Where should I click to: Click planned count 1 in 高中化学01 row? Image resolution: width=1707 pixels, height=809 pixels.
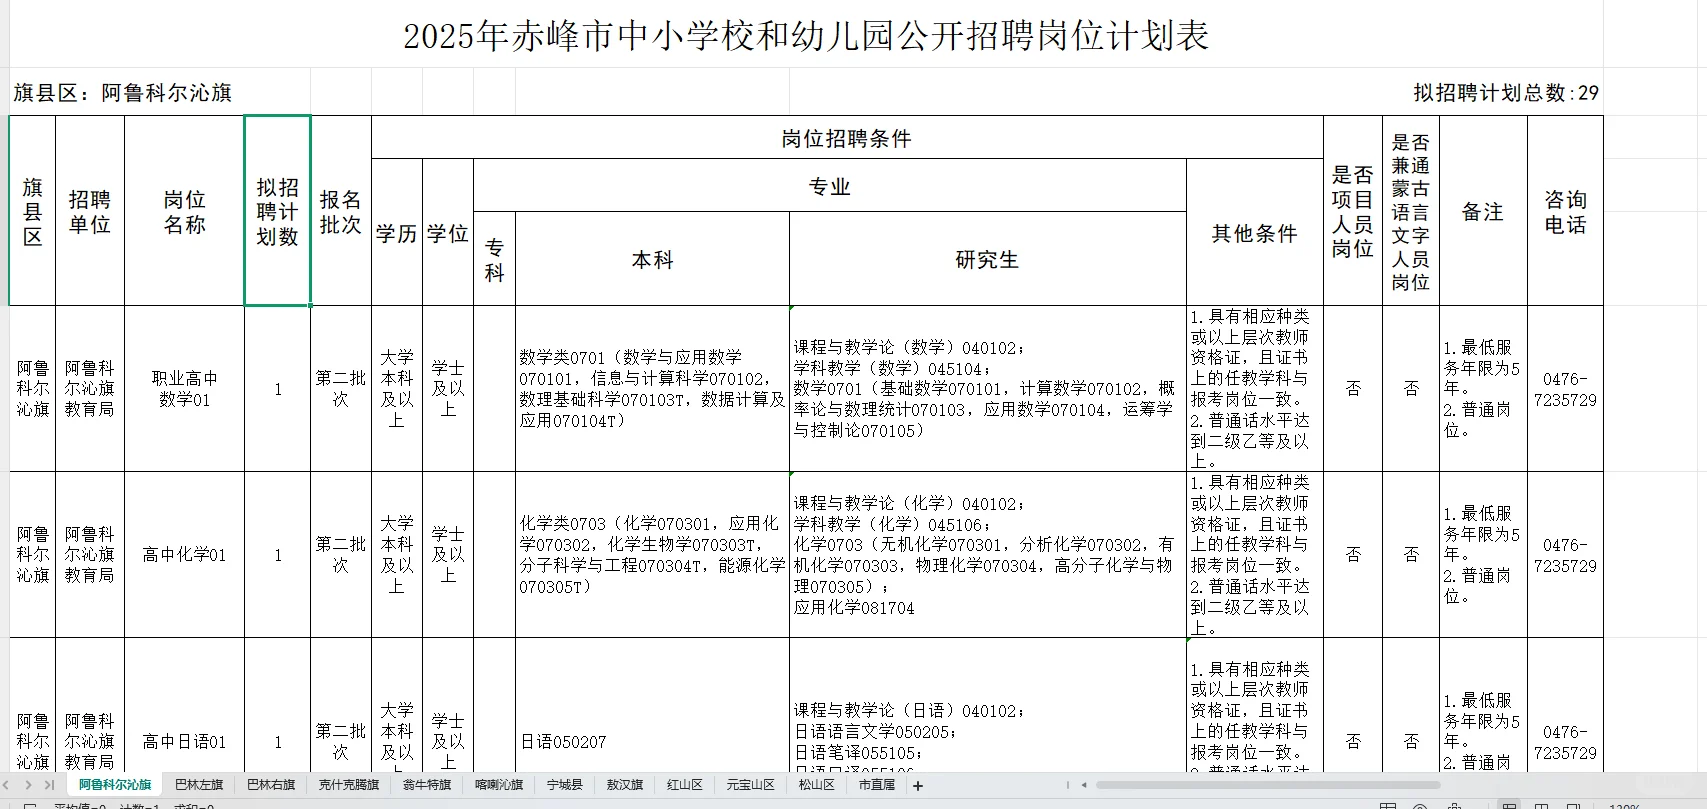pyautogui.click(x=278, y=555)
